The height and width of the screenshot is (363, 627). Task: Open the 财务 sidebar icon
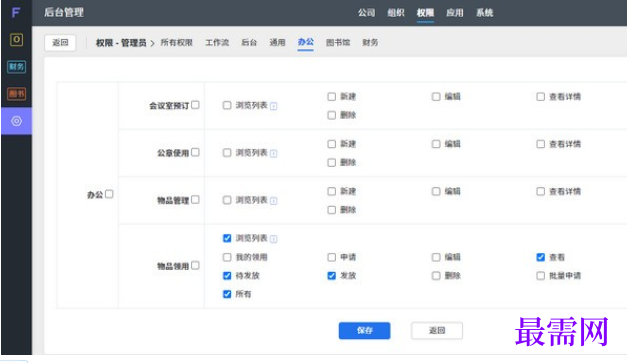pos(16,67)
